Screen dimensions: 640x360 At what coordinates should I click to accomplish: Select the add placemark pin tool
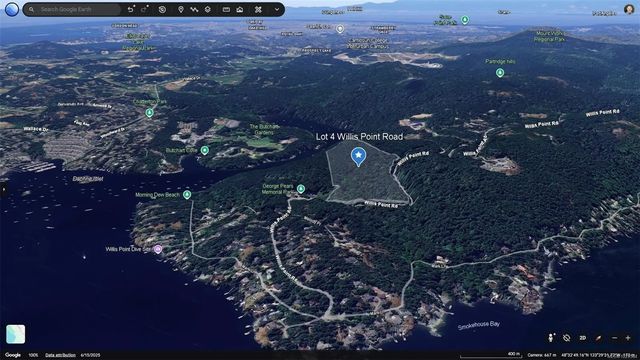[x=181, y=9]
